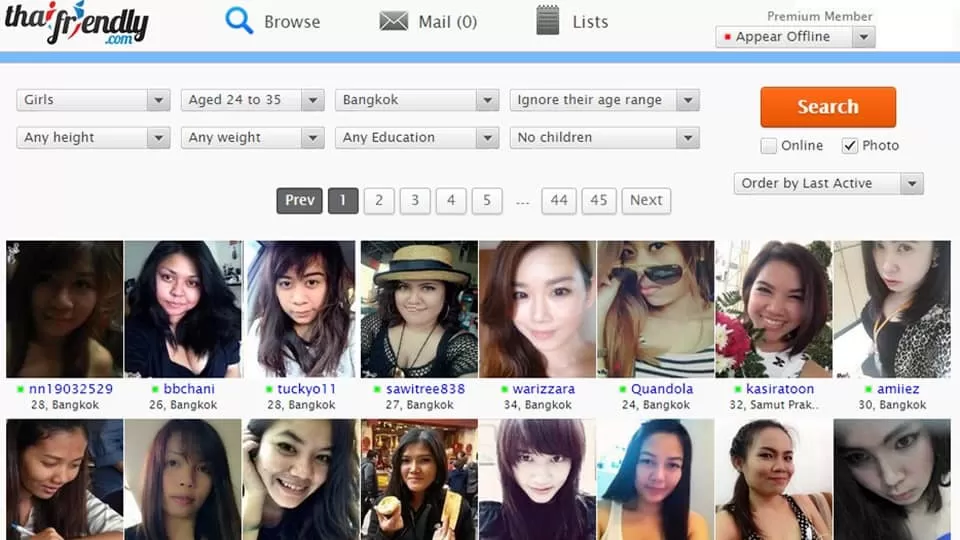Open the warizzara profile photo thumbnail
This screenshot has width=960, height=540.
pyautogui.click(x=537, y=309)
